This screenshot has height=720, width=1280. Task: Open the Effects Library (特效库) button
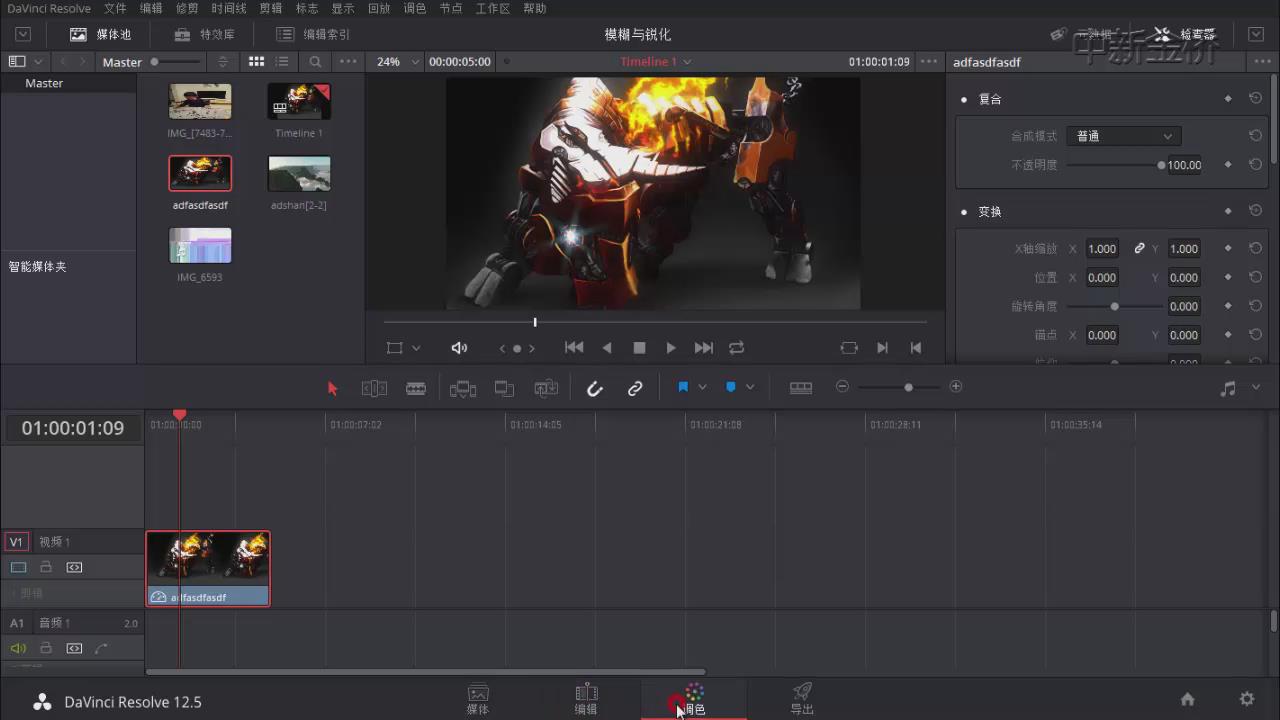(x=204, y=34)
